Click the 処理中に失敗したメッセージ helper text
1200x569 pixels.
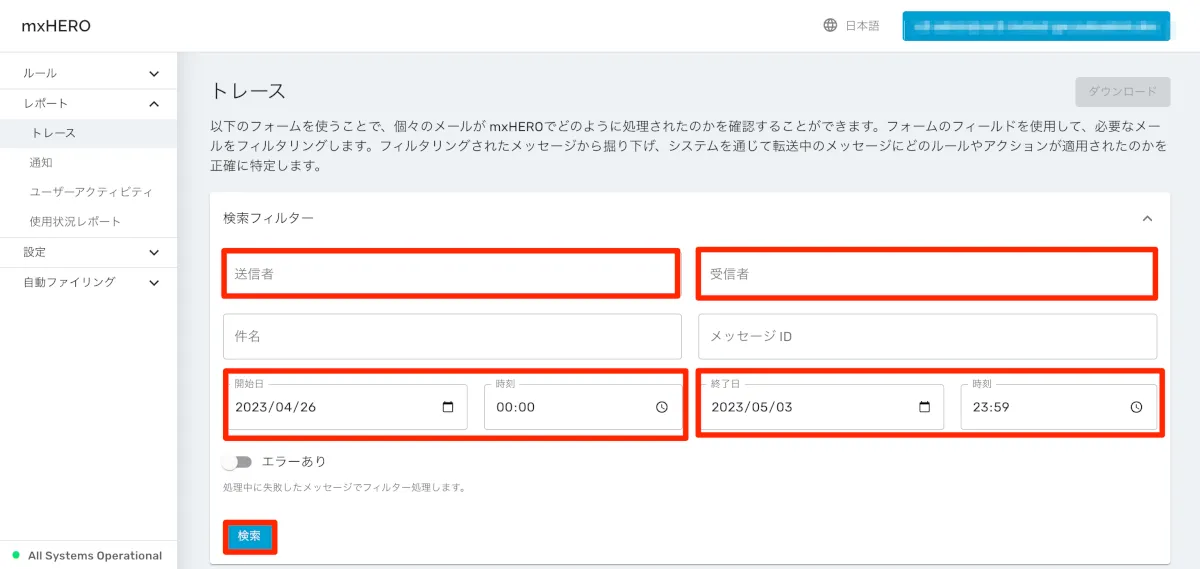(344, 488)
